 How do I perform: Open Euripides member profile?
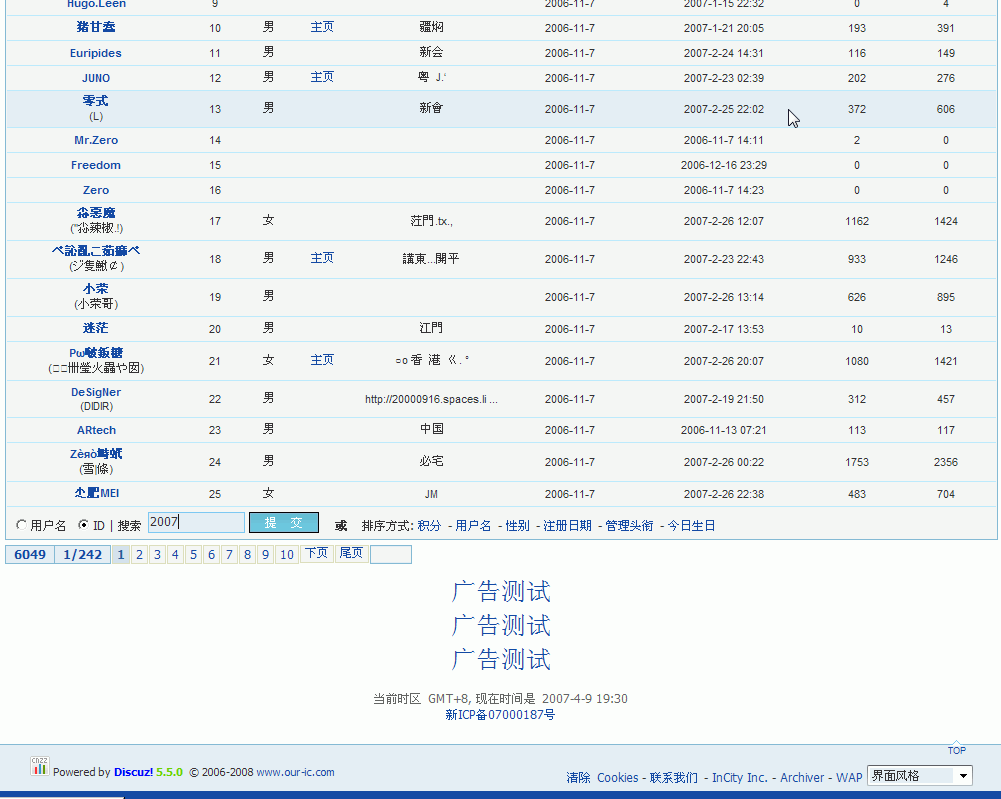(x=96, y=53)
